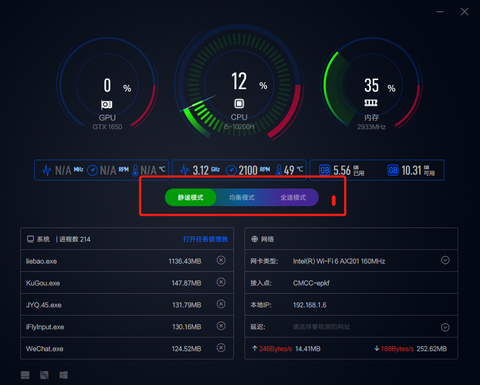This screenshot has height=385, width=480.
Task: Minimize the monitoring window
Action: 440,12
